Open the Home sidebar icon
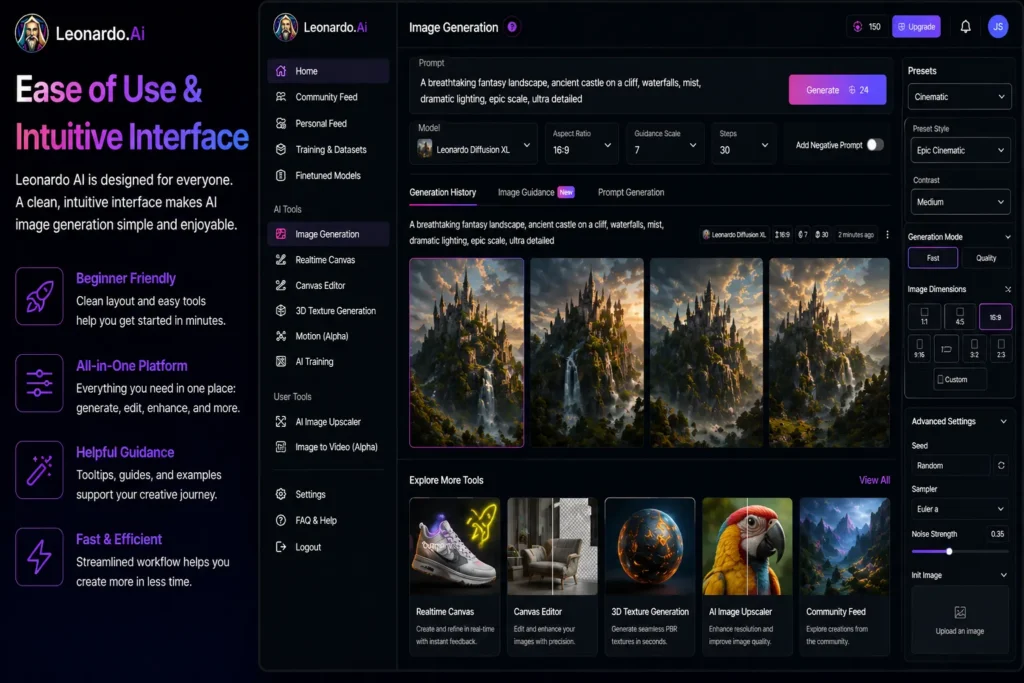Viewport: 1024px width, 683px height. coord(281,71)
